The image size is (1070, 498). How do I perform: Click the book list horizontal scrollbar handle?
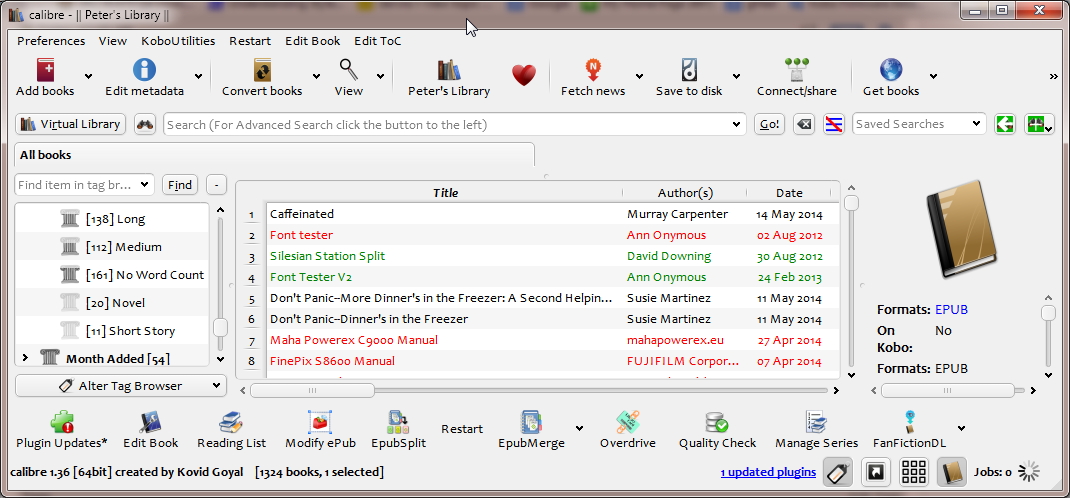(312, 390)
